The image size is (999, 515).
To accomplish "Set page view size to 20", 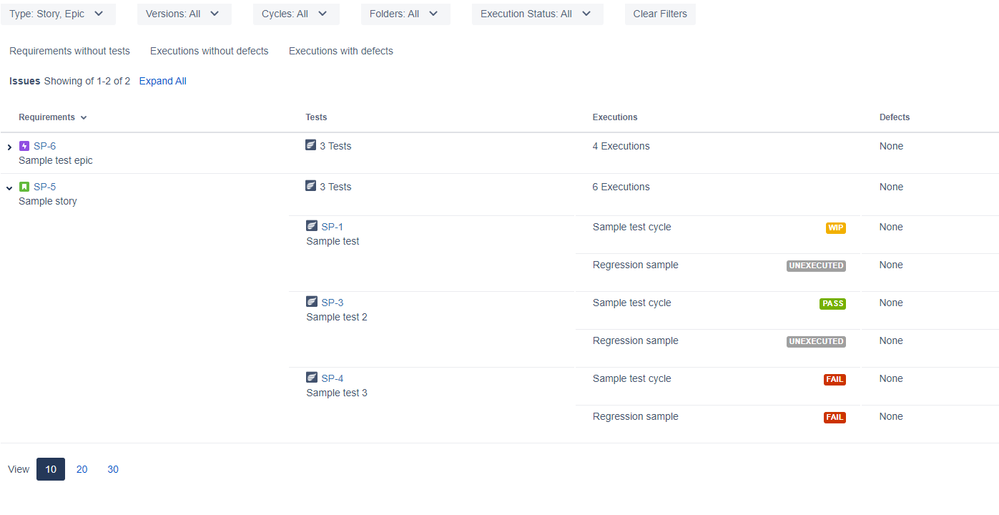I will pyautogui.click(x=82, y=469).
